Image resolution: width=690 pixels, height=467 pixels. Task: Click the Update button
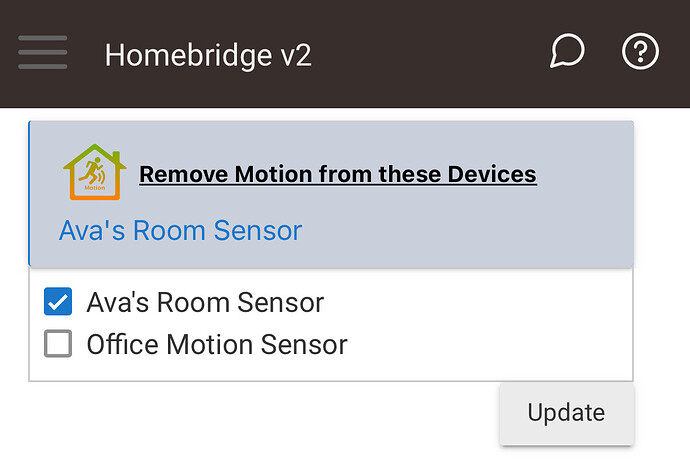pos(566,413)
